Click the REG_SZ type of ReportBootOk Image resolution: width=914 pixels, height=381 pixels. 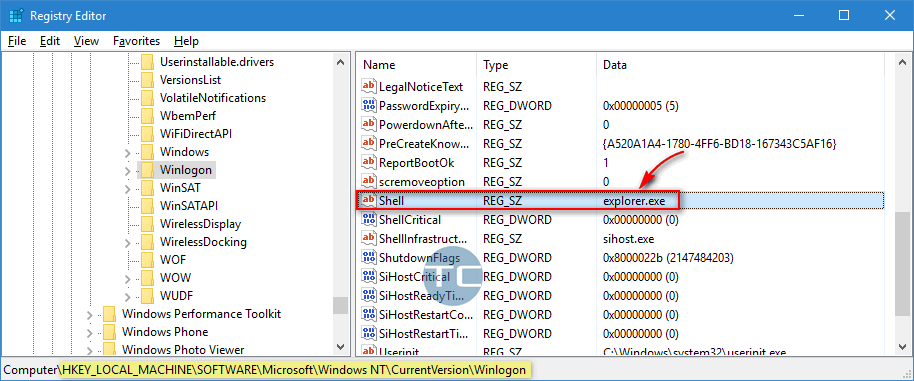tap(502, 163)
